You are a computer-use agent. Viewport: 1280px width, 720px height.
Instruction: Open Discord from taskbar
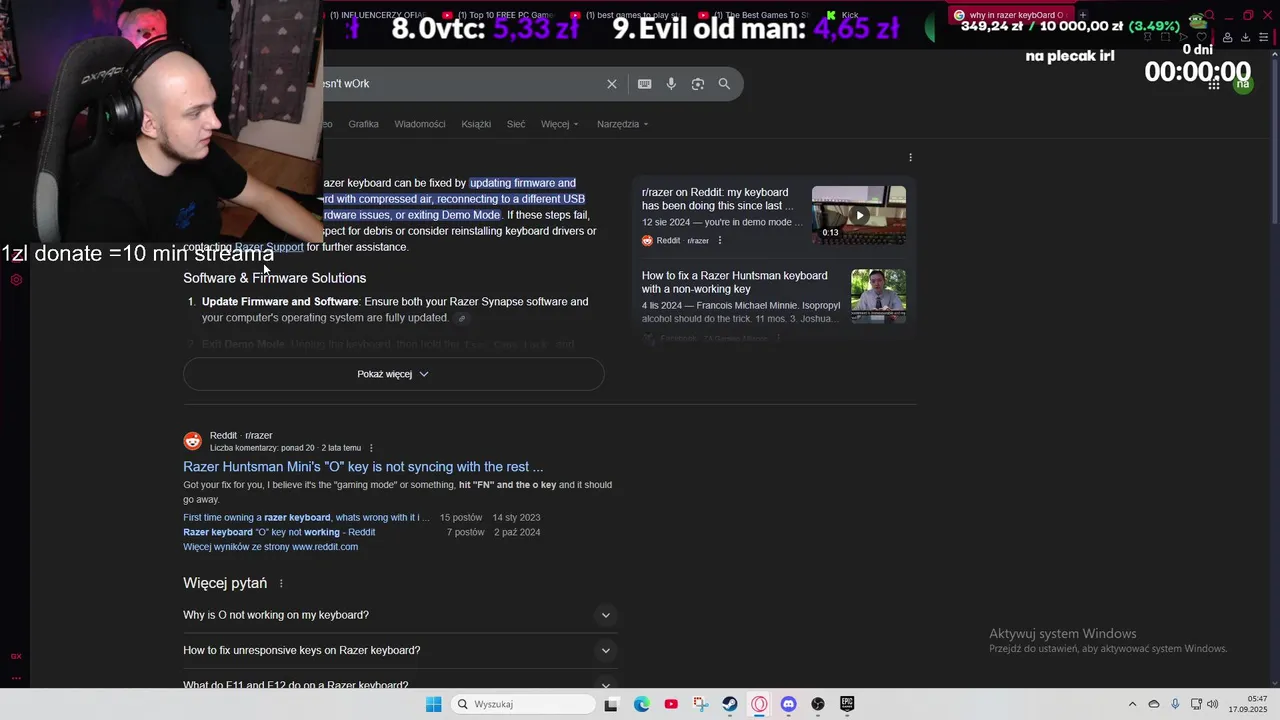pyautogui.click(x=788, y=704)
